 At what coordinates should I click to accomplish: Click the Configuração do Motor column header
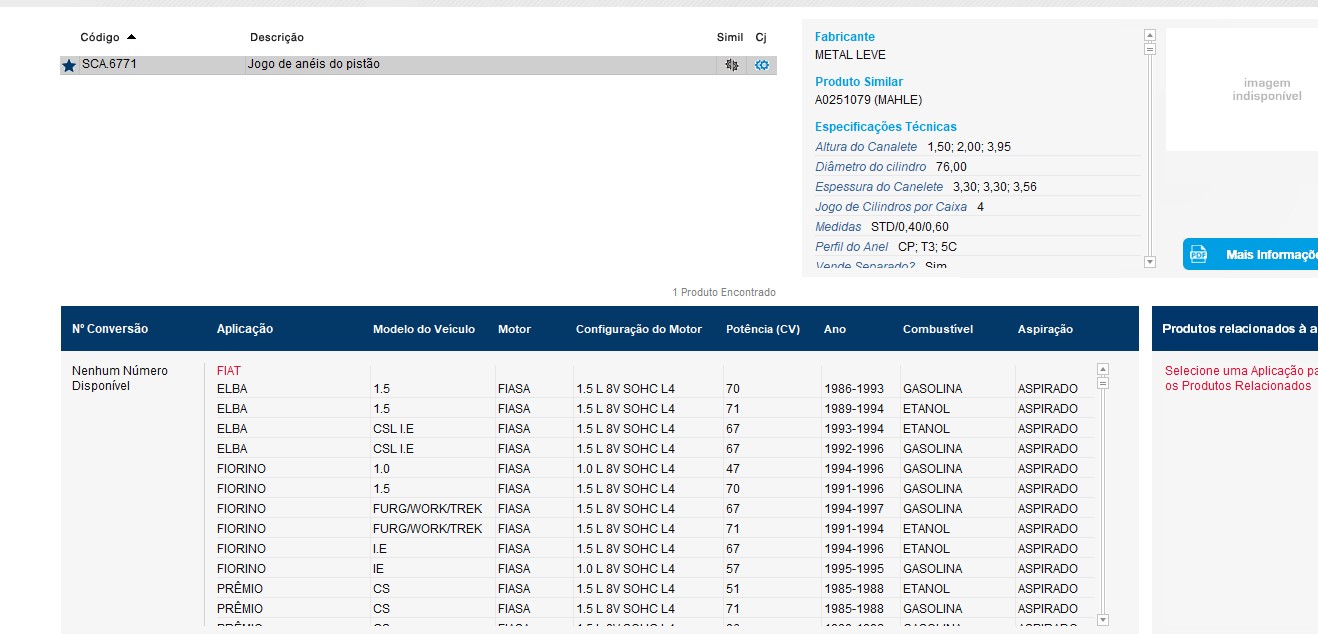pos(639,329)
